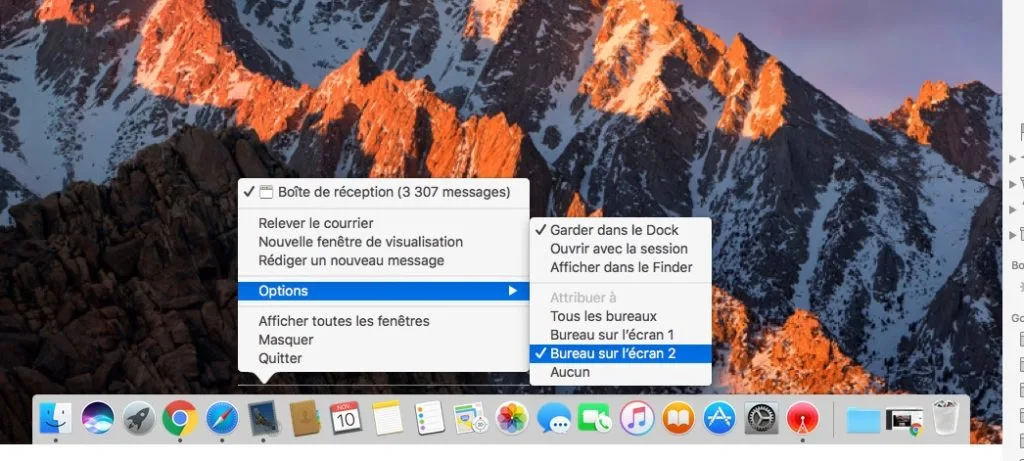Open the green FaceTime icon
This screenshot has width=1024, height=461.
[x=595, y=418]
